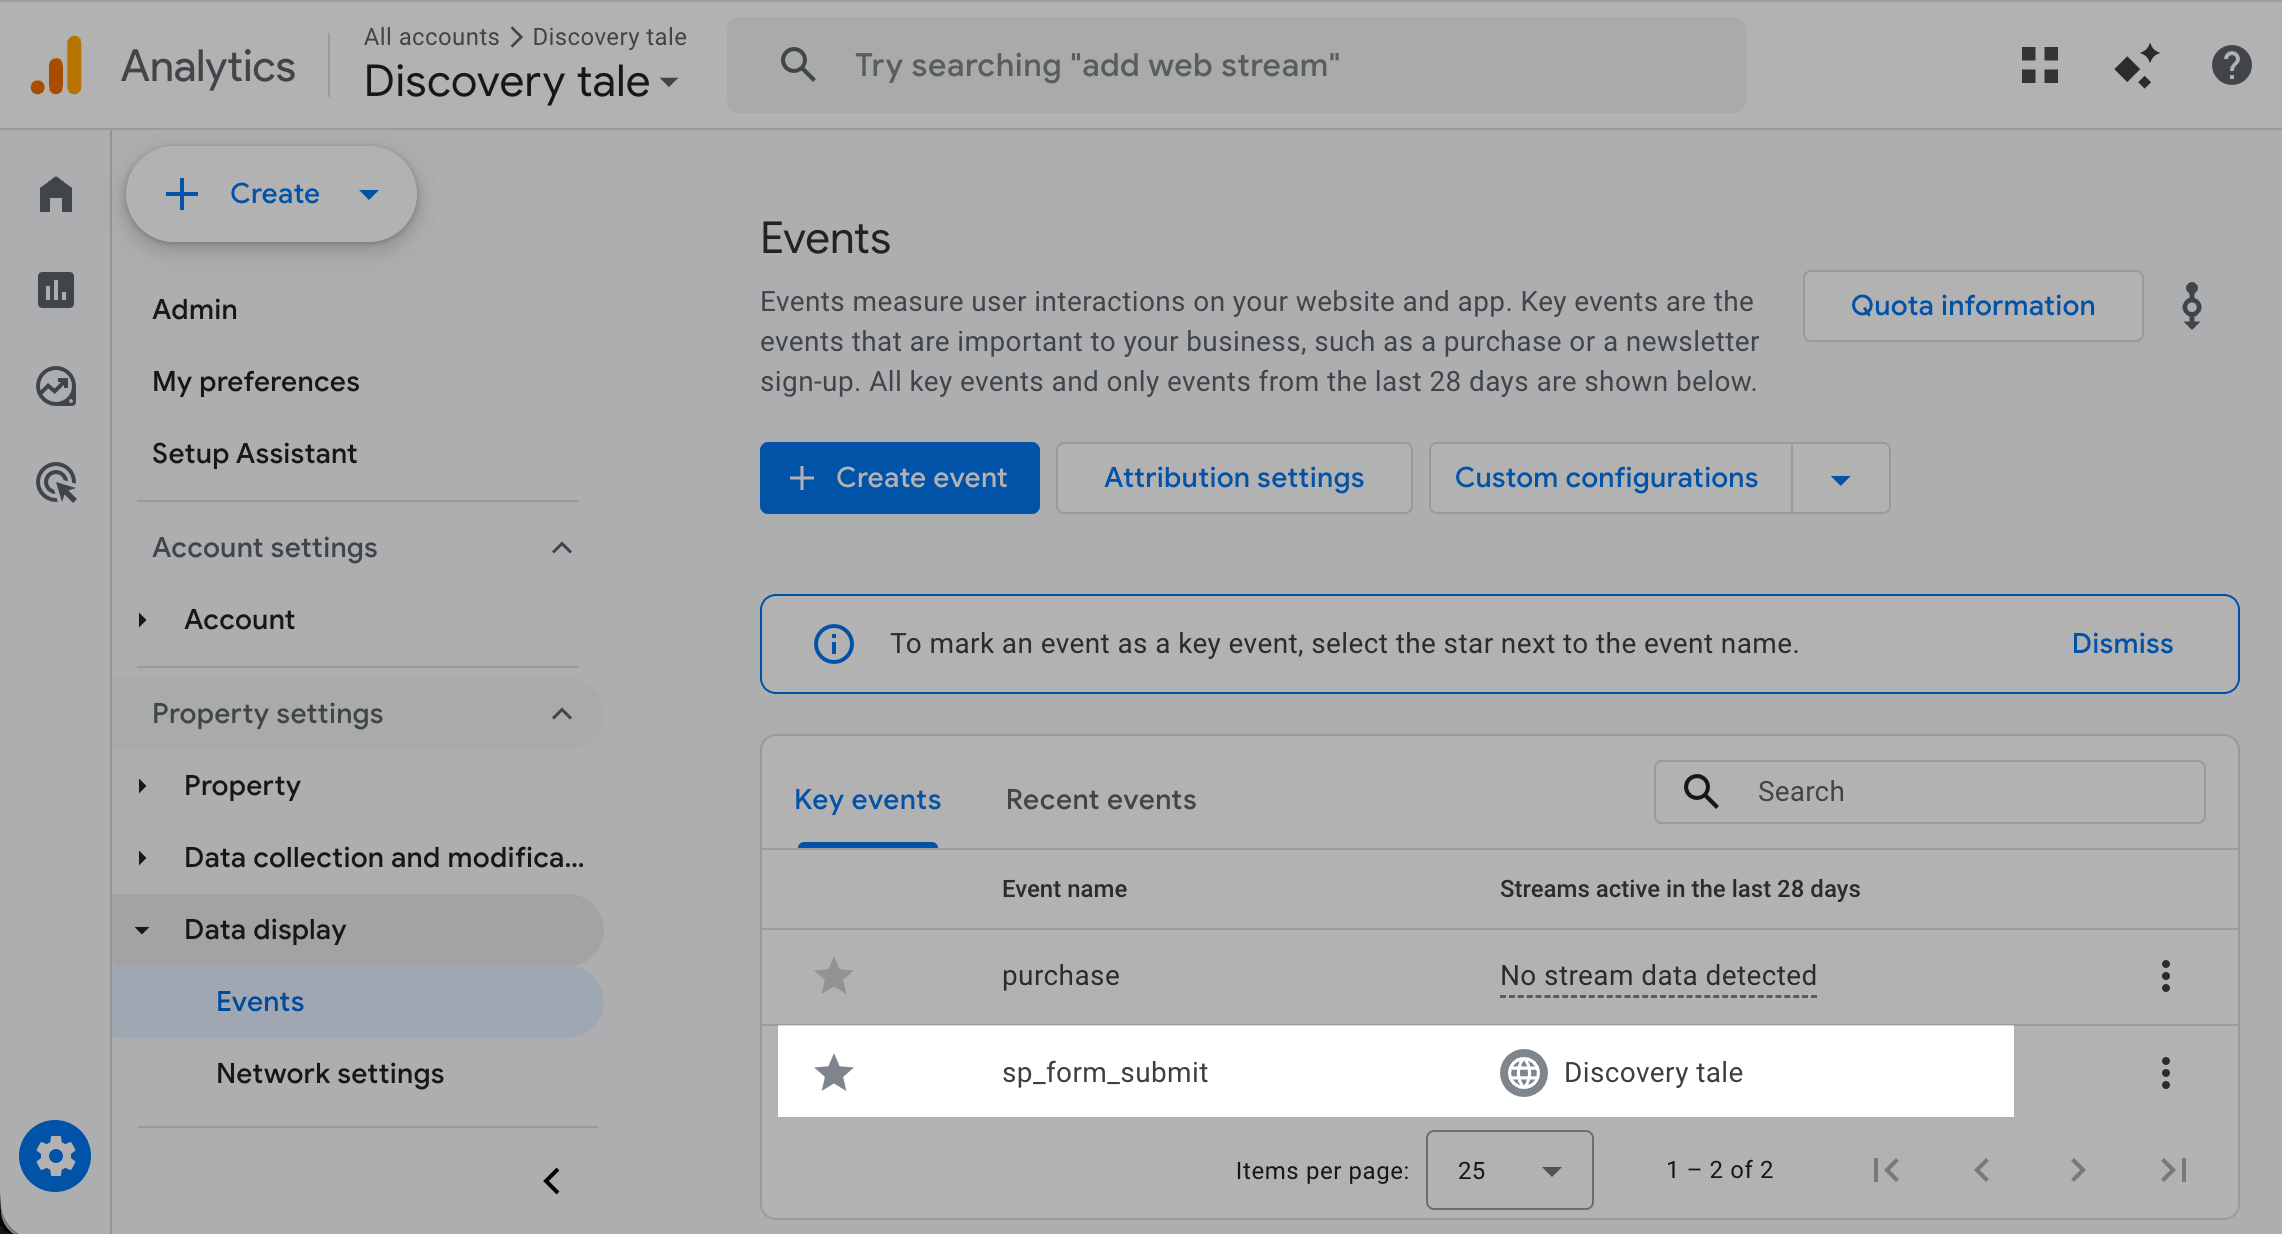Image resolution: width=2282 pixels, height=1234 pixels.
Task: Collapse the Account settings section
Action: (562, 548)
